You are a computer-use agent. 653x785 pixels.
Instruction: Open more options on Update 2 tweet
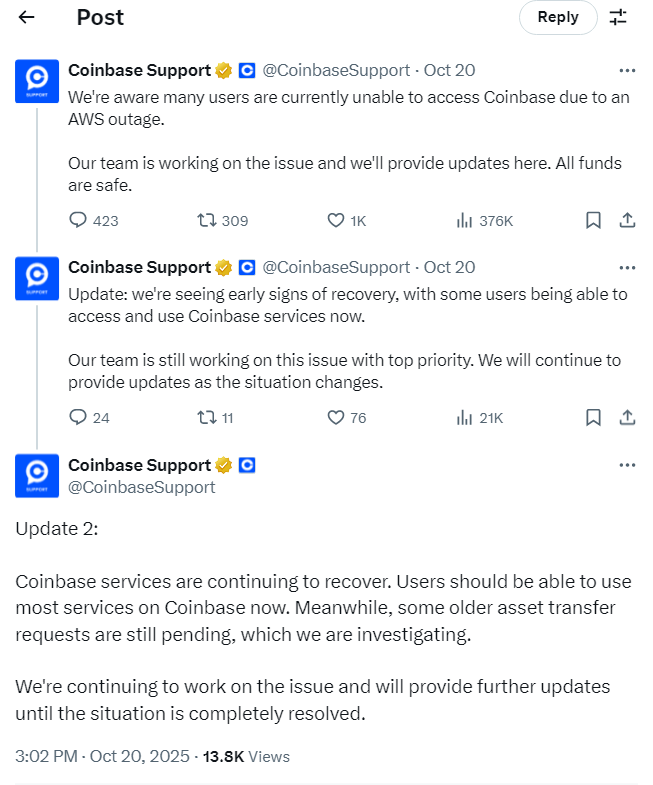point(627,465)
